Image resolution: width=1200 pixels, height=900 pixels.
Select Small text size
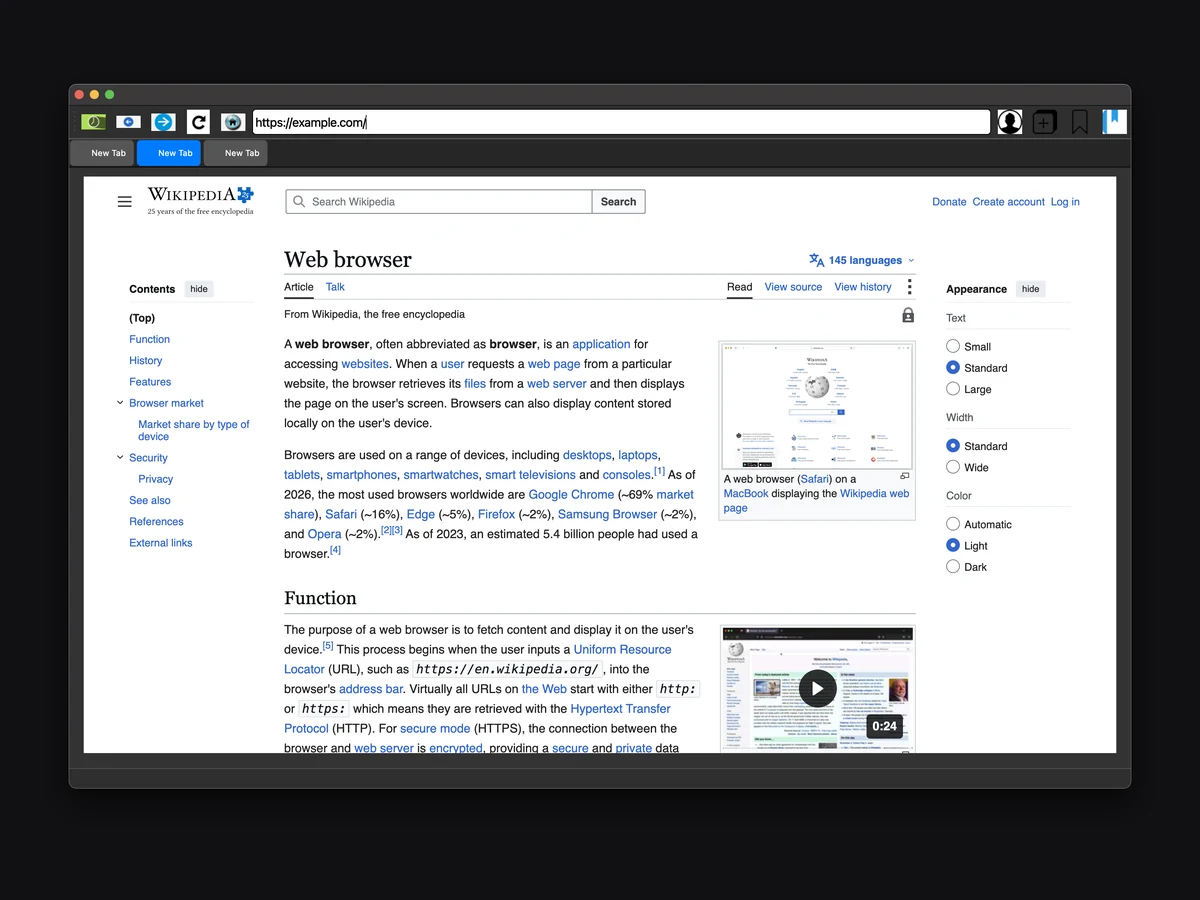[x=953, y=346]
